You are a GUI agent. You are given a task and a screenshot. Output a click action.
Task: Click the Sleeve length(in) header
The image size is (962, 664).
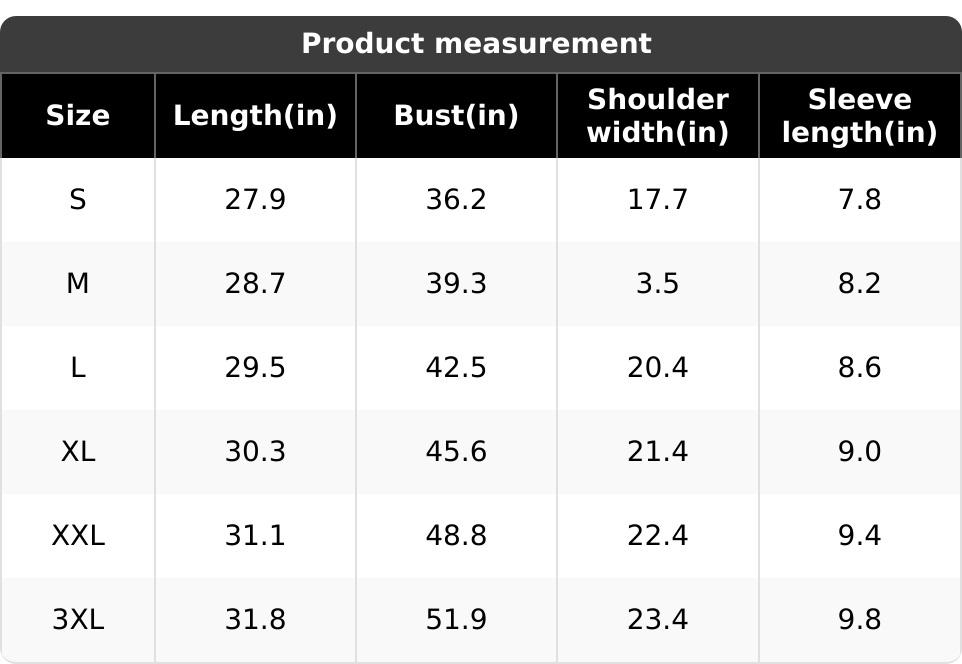[x=859, y=116]
